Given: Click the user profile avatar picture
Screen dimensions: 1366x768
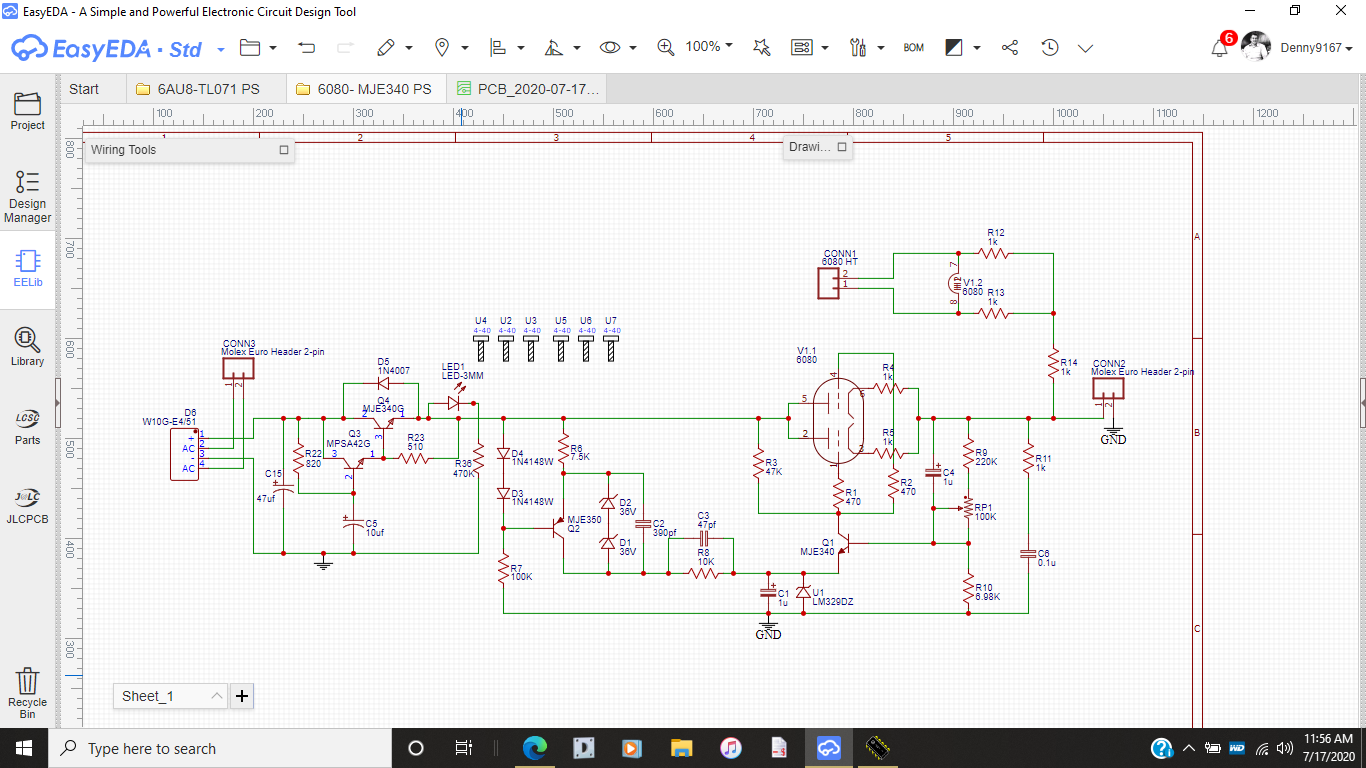Looking at the screenshot, I should point(1256,47).
